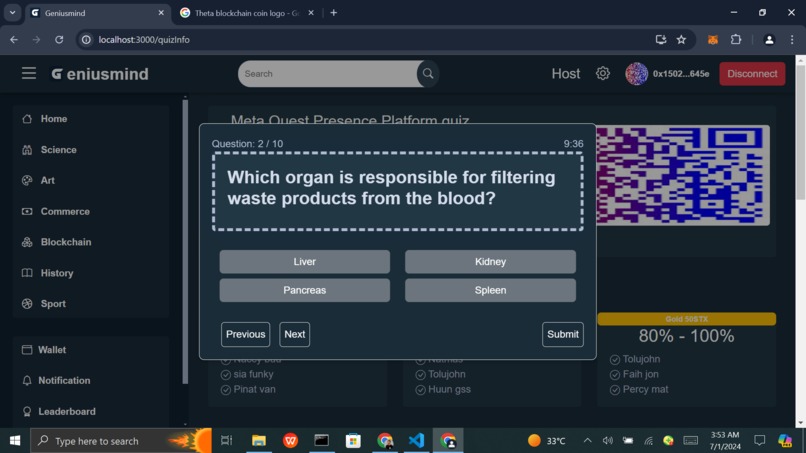
Task: Click the Home sidebar icon
Action: click(27, 119)
